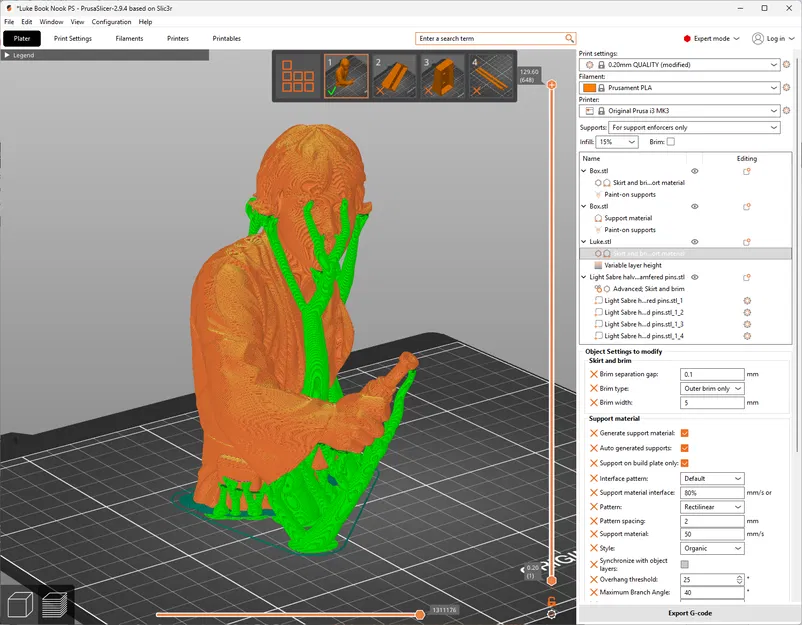Click the slider settings gear at bottom
This screenshot has height=625, width=802.
coord(551,613)
